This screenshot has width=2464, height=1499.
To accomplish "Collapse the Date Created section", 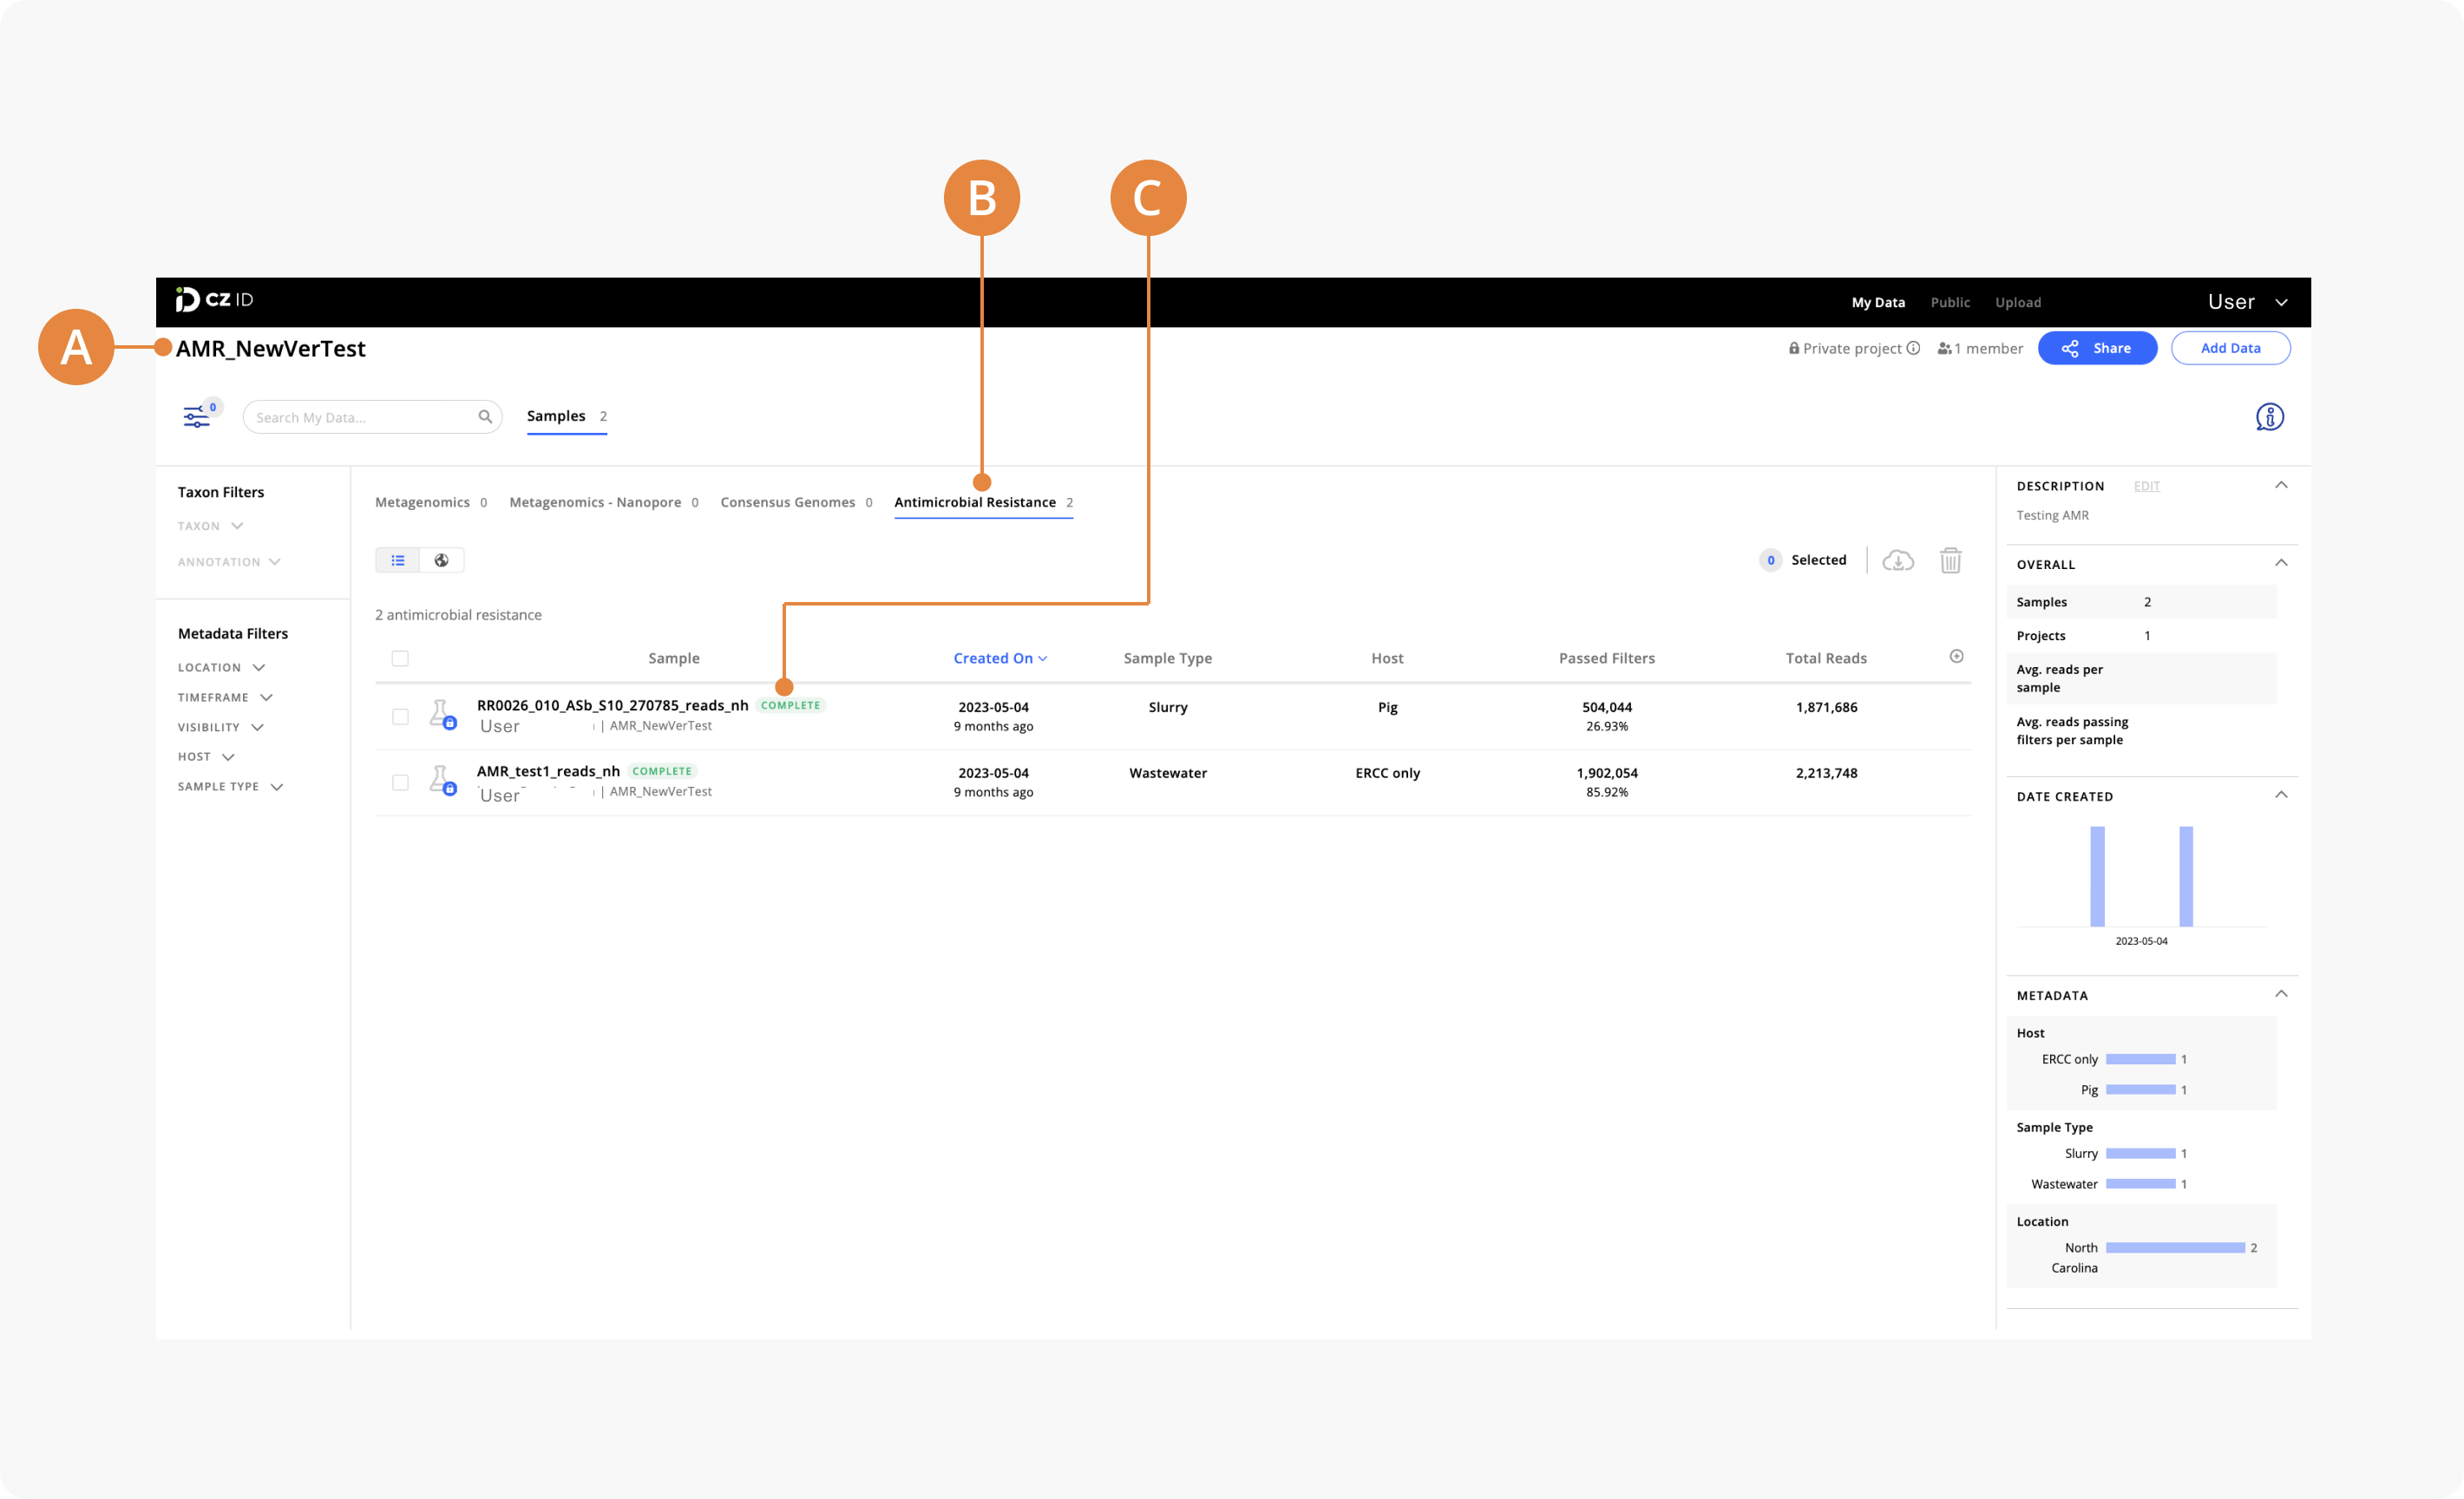I will coord(2281,795).
